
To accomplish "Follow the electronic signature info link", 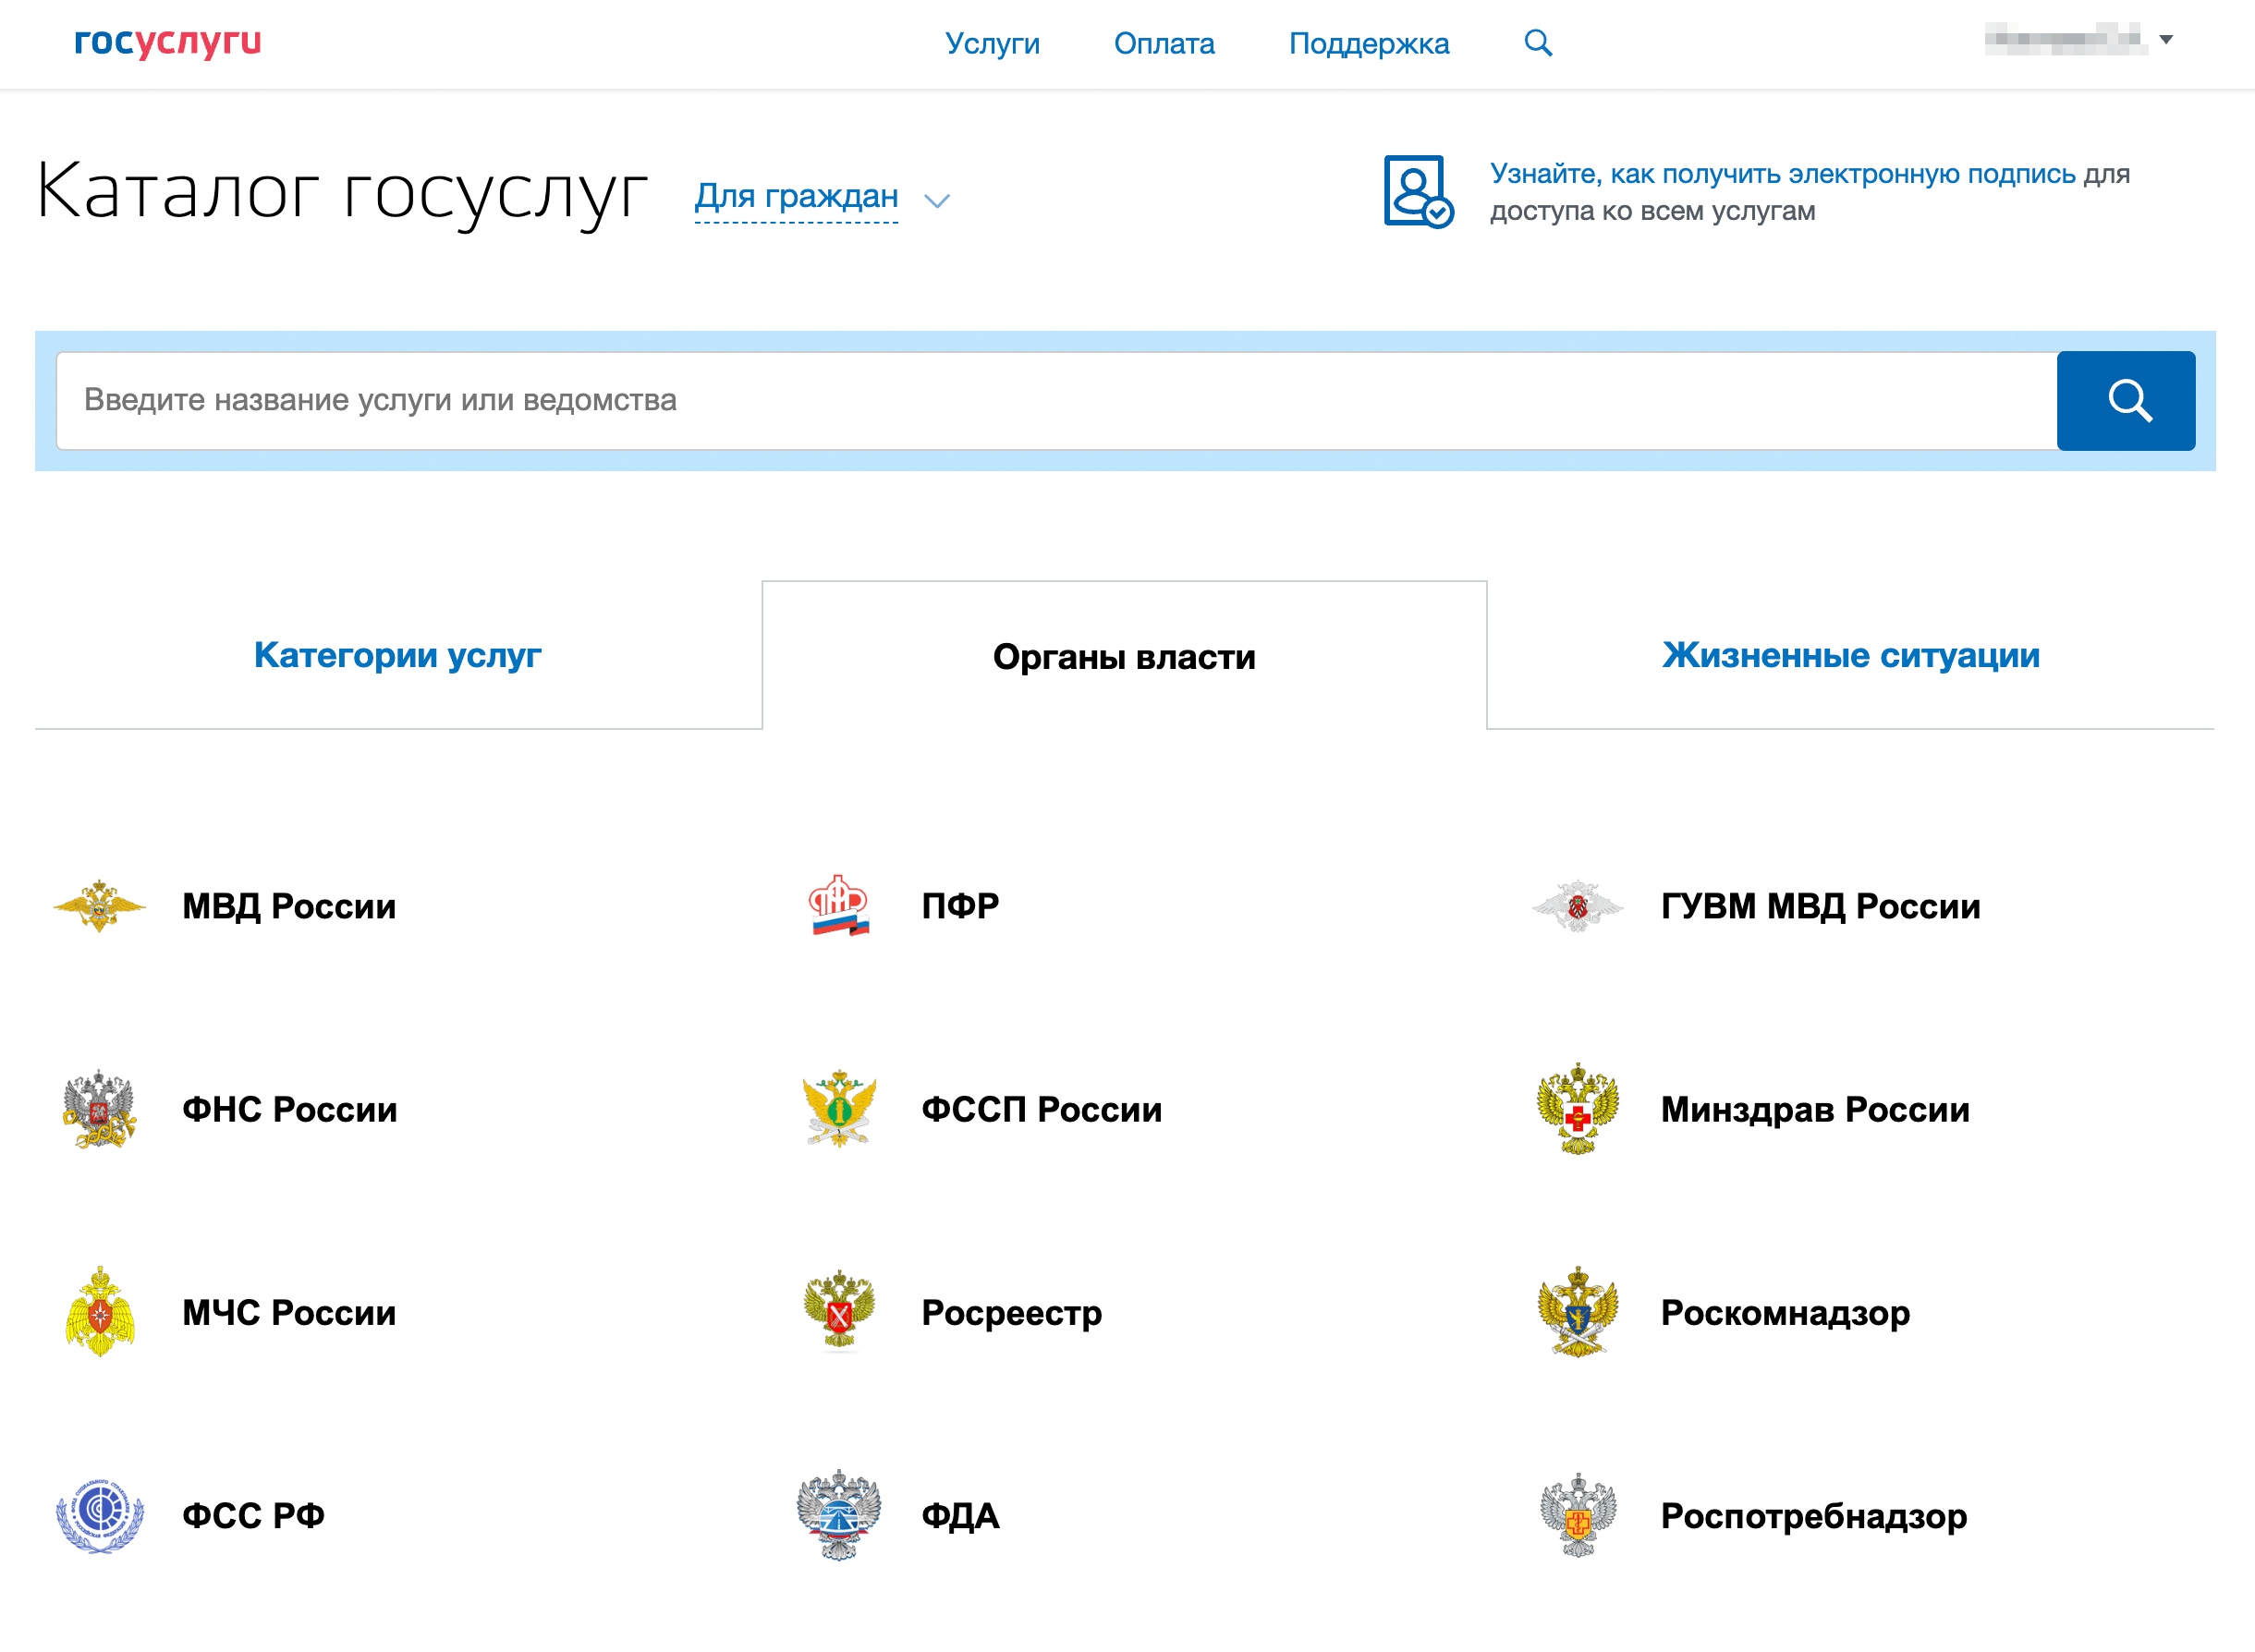I will pos(1782,174).
